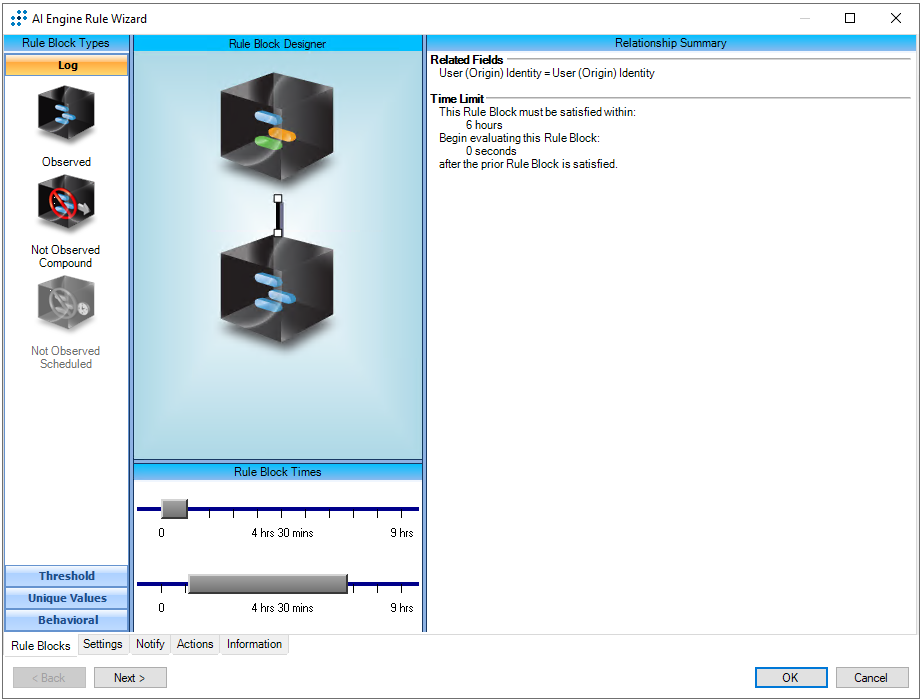Click the Next button
The width and height of the screenshot is (921, 700).
pos(130,677)
